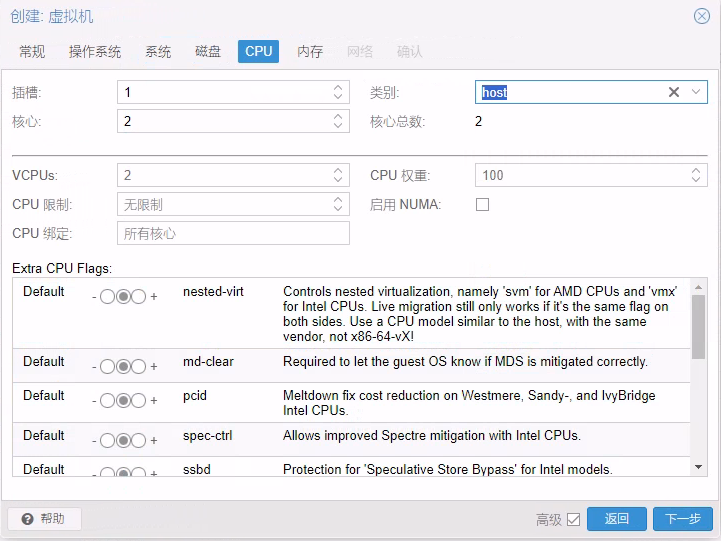Switch to the 内存 tab
The height and width of the screenshot is (541, 721).
click(x=310, y=52)
